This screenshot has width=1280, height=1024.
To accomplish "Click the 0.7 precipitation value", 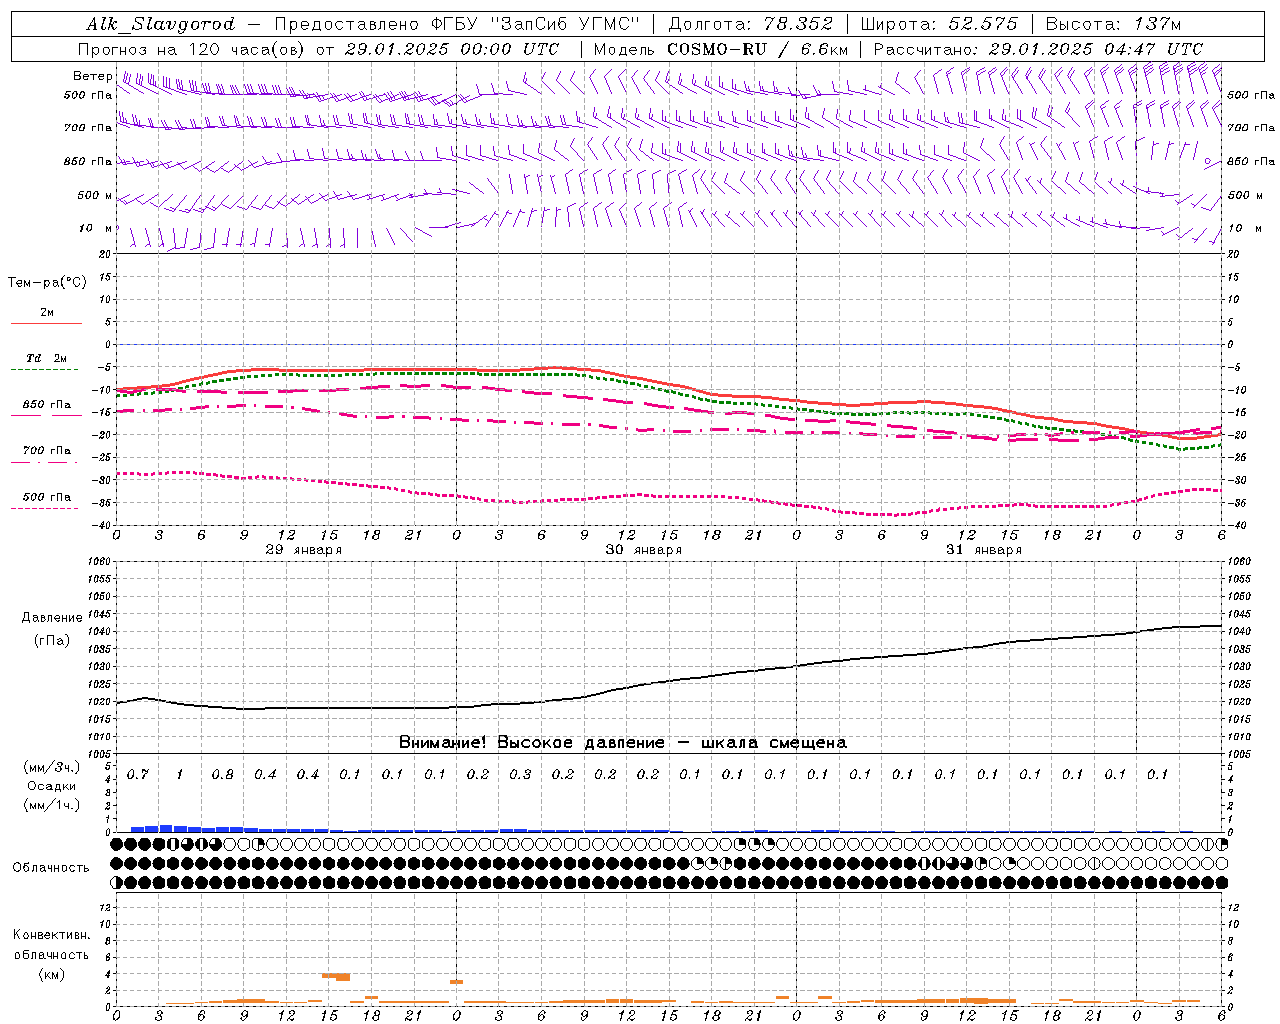I will (x=137, y=775).
